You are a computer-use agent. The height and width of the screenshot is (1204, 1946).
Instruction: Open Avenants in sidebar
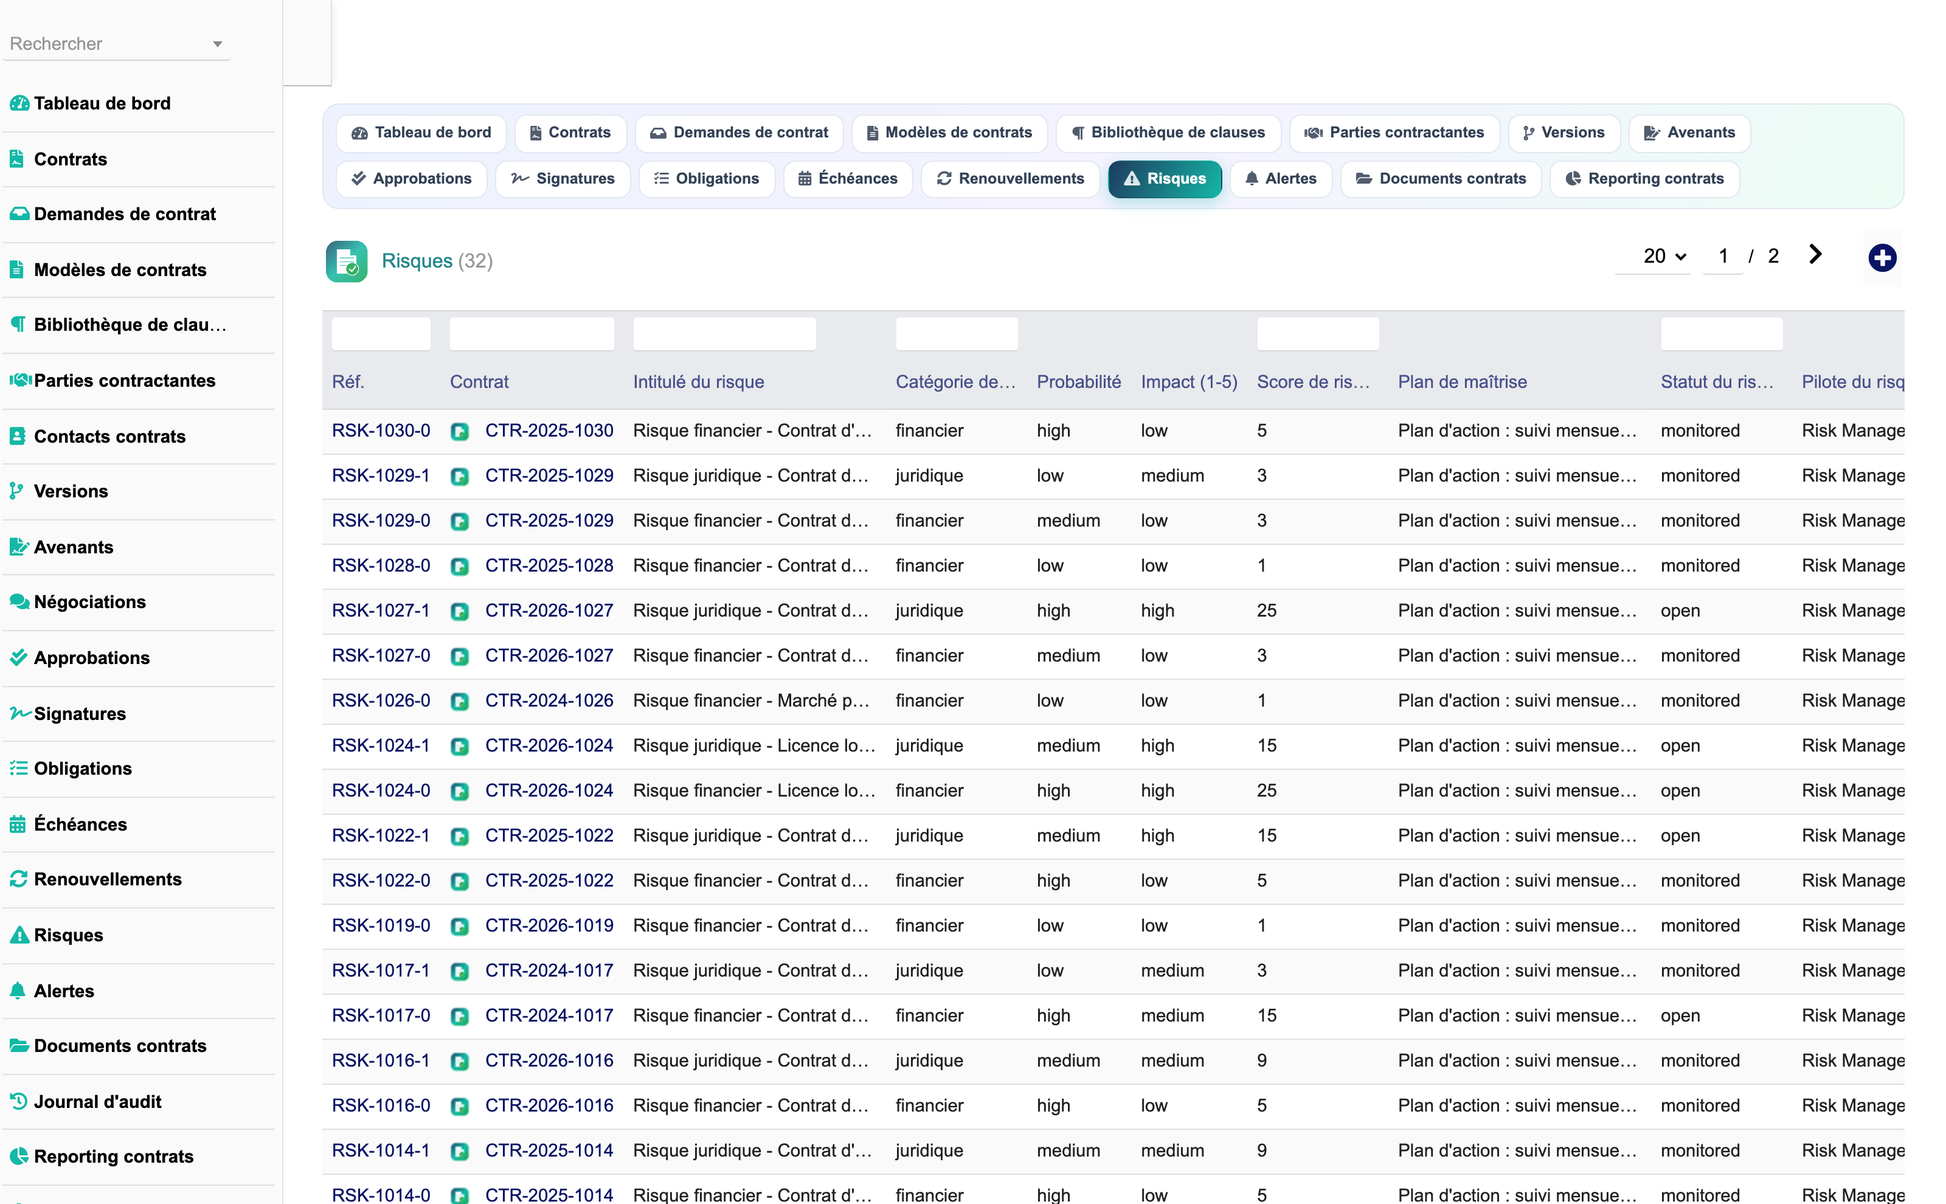pos(74,547)
